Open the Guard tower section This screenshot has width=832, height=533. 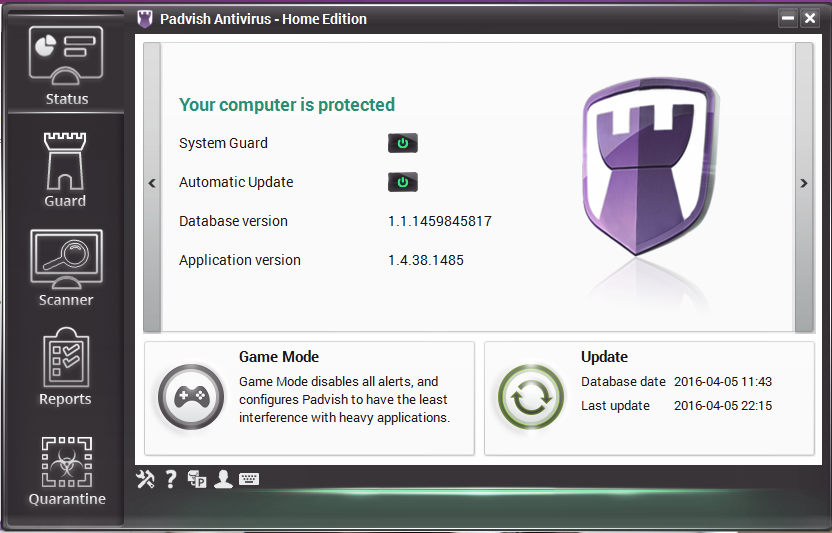click(65, 160)
